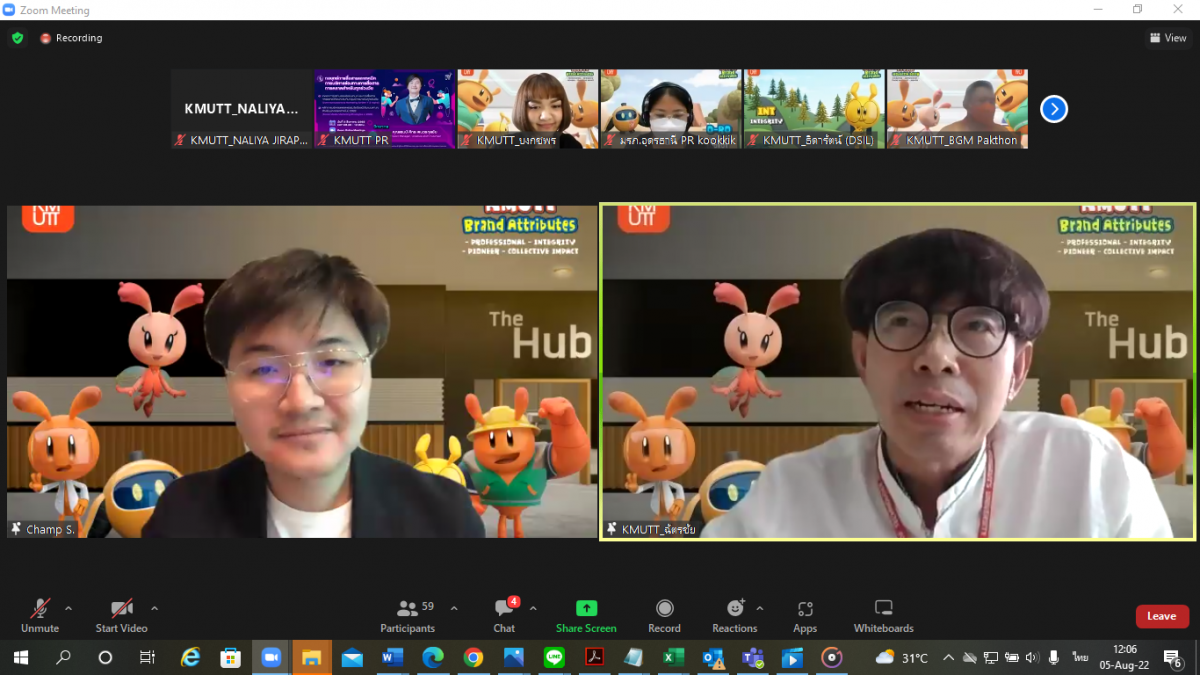Open the system volume control
Viewport: 1200px width, 675px height.
(1032, 657)
